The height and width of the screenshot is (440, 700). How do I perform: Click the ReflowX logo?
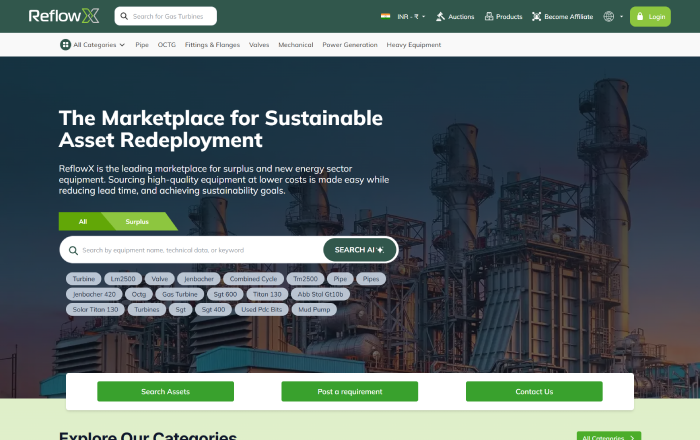(64, 16)
